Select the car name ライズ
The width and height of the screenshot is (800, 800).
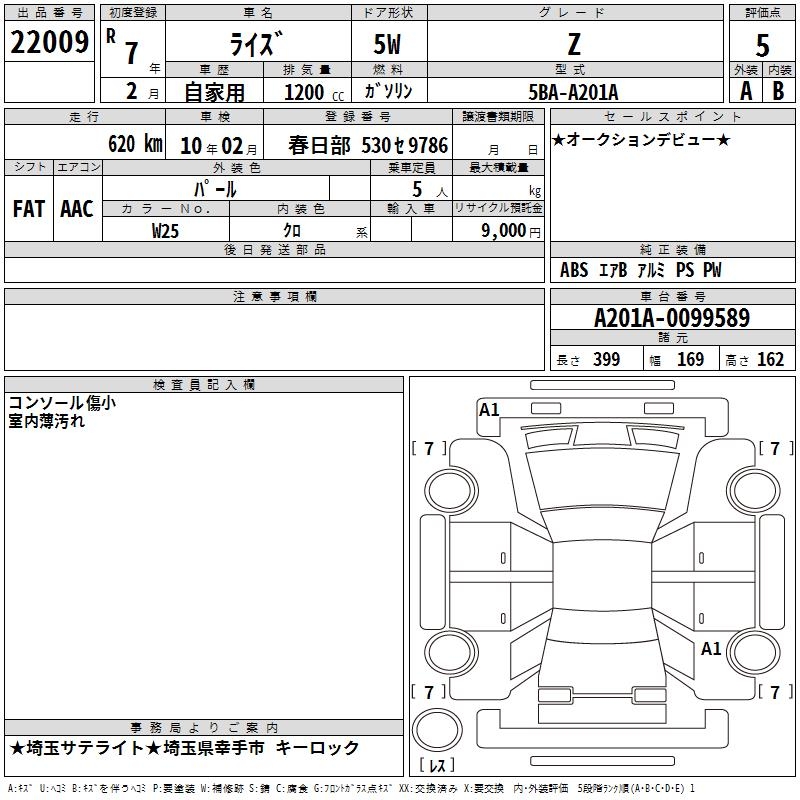pos(257,44)
